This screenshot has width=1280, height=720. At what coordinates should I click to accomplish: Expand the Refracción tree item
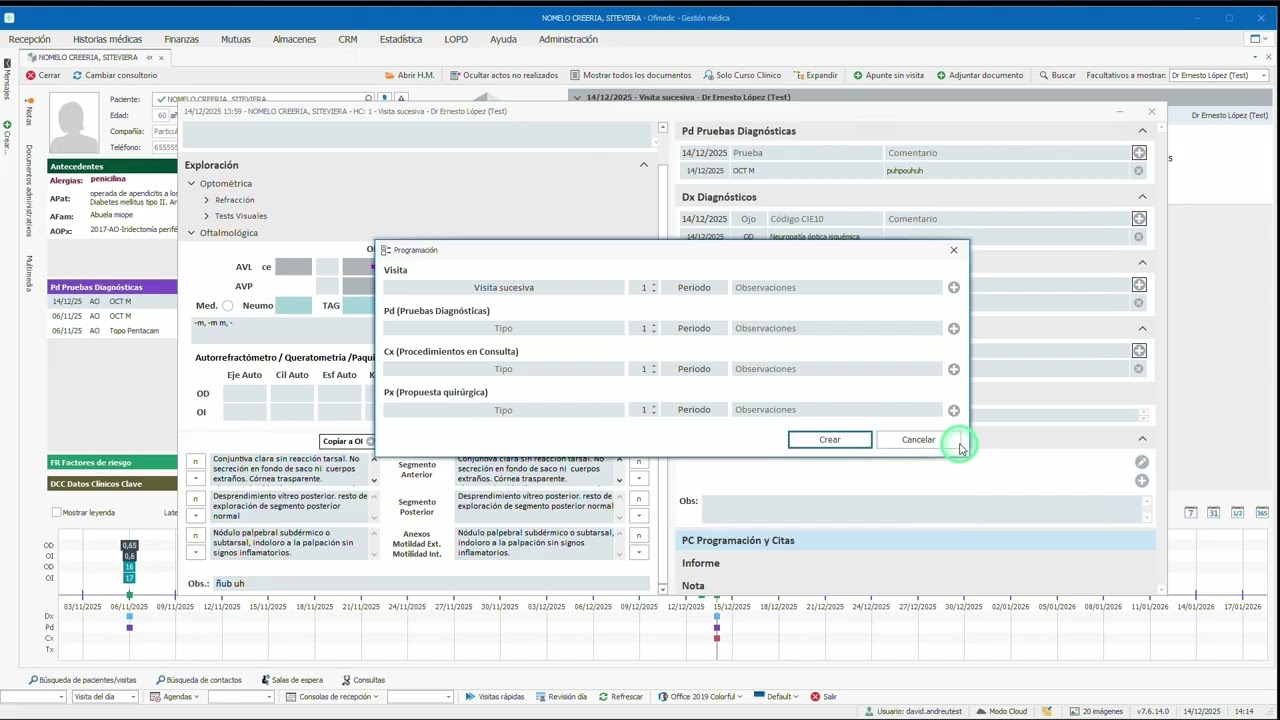206,200
